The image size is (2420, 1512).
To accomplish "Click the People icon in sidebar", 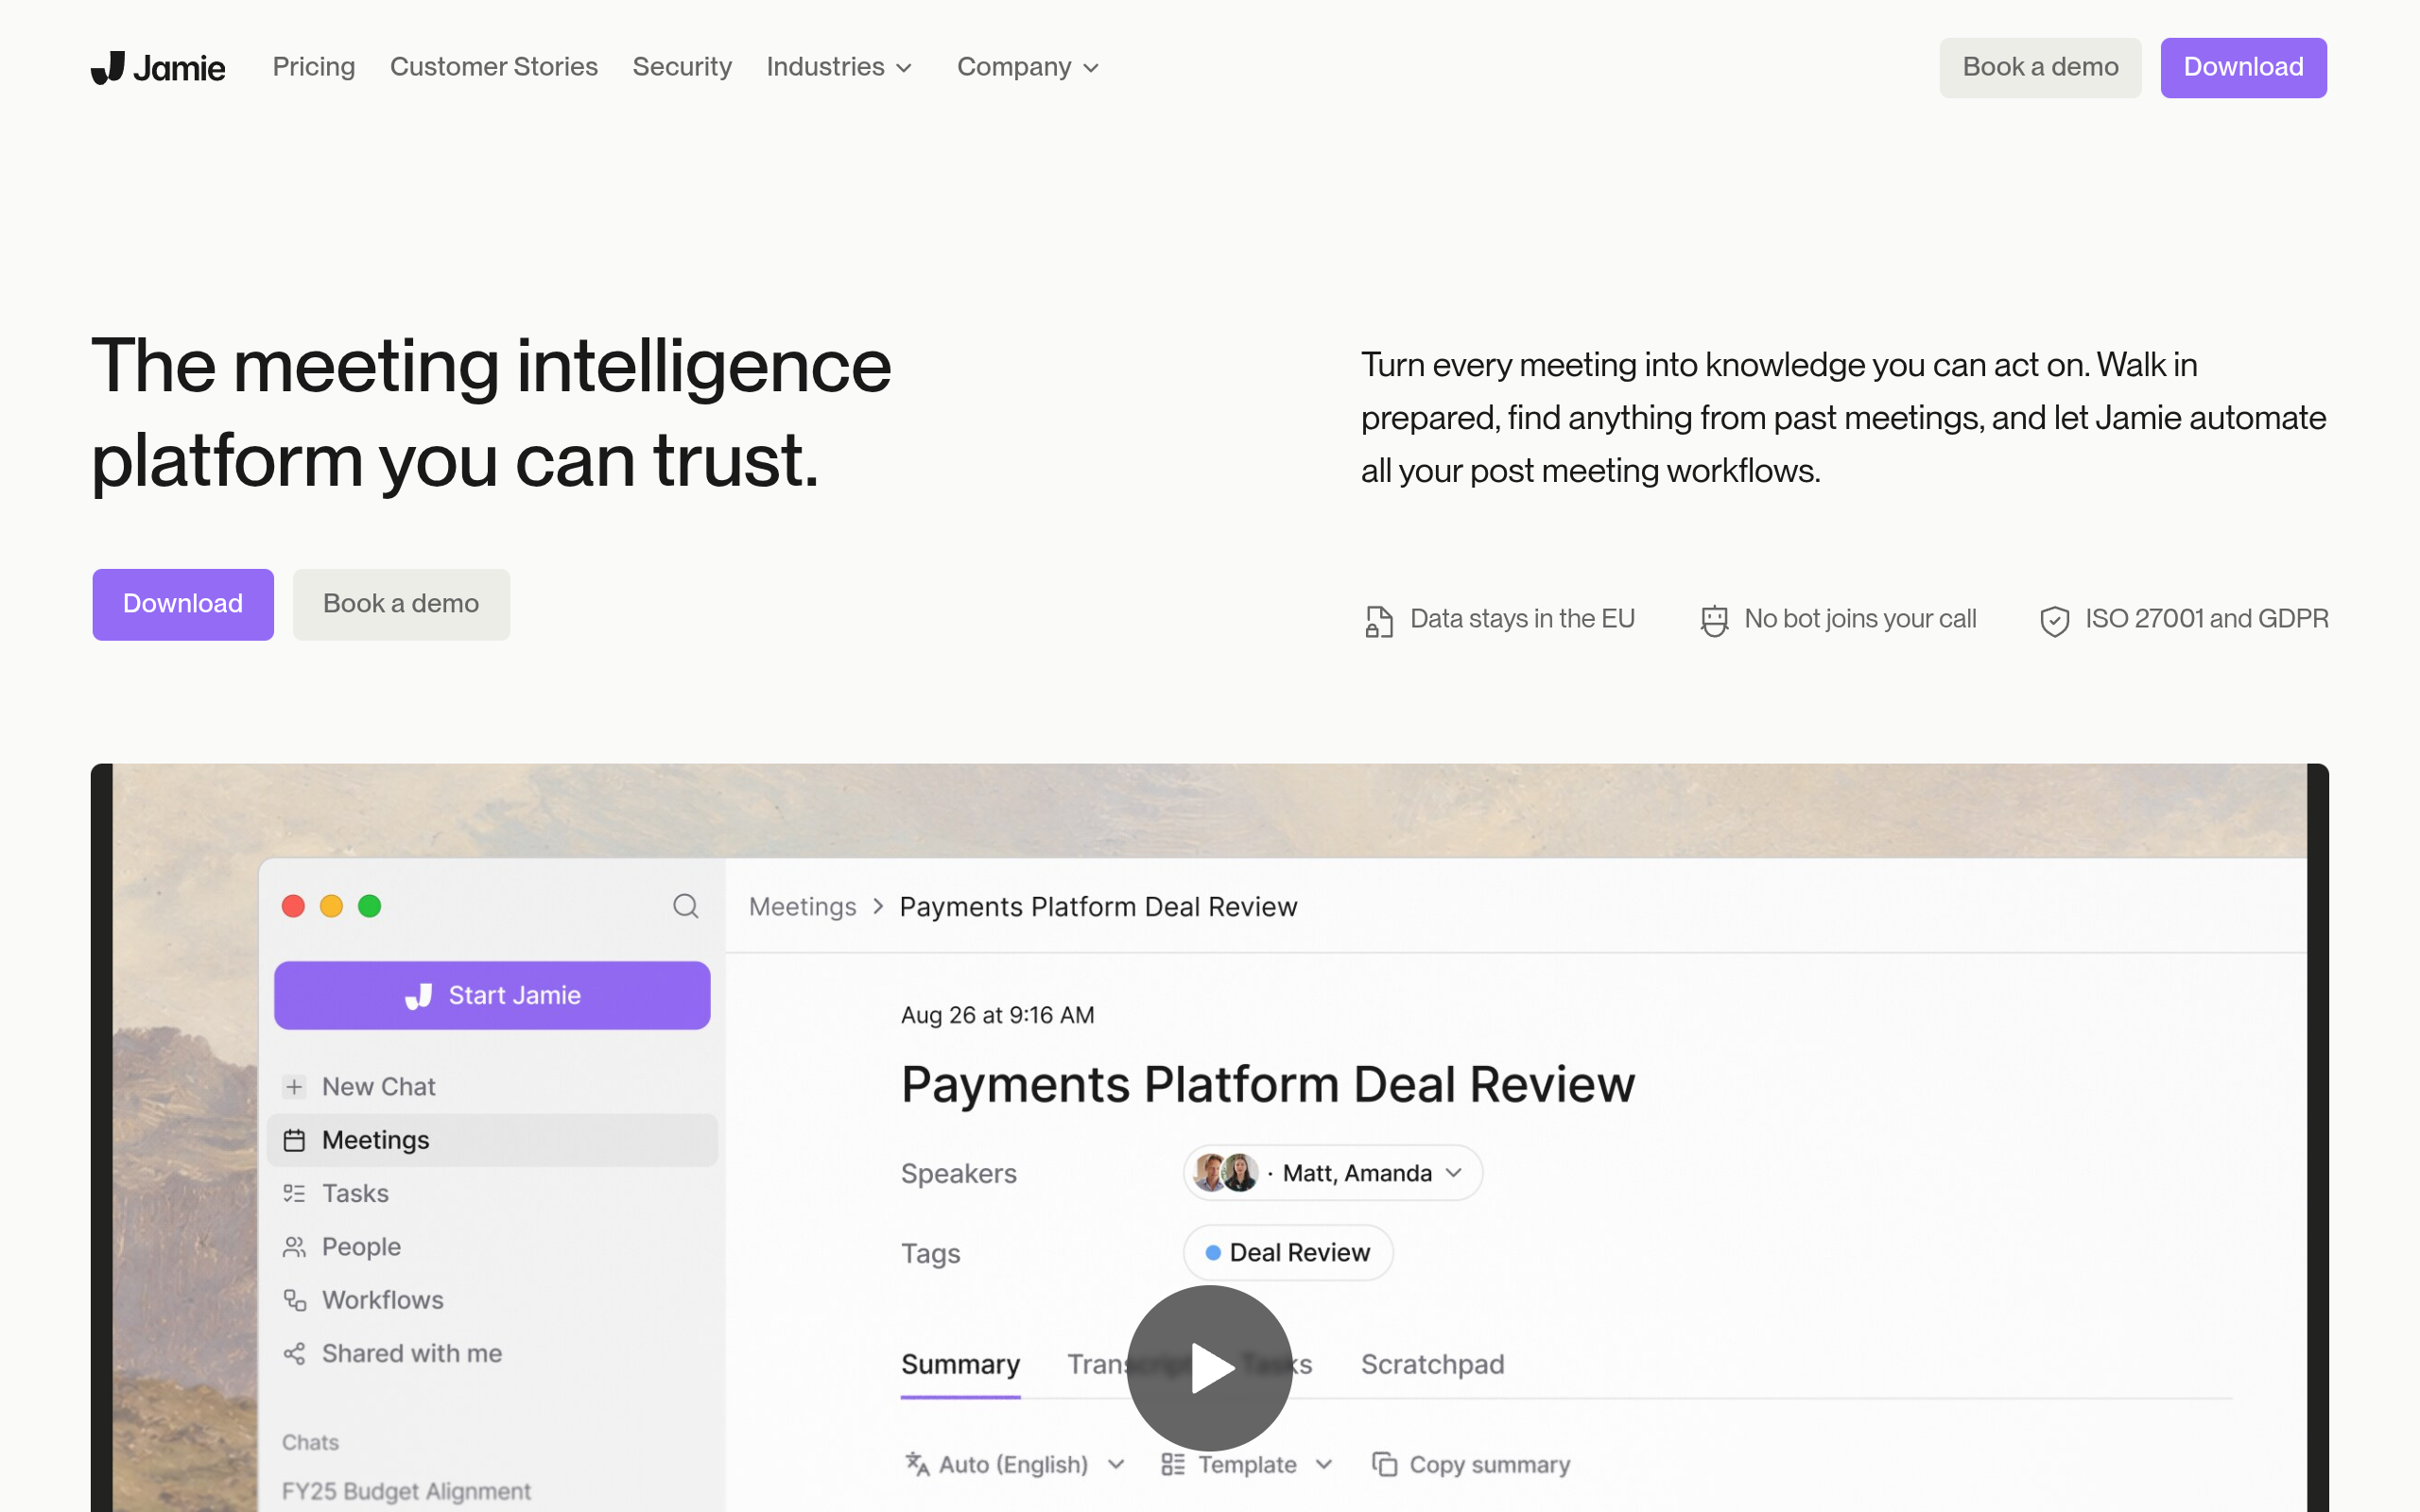I will click(x=294, y=1247).
